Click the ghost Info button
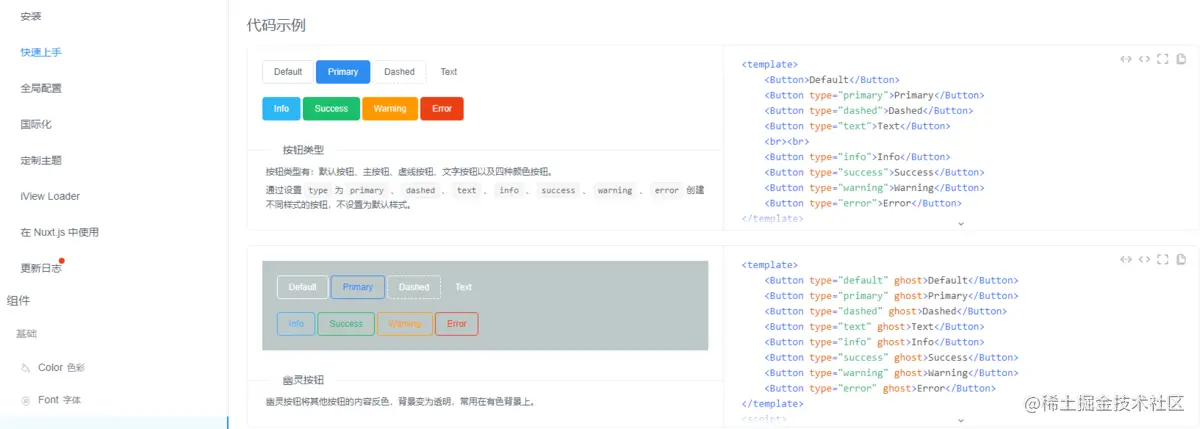Screen dimensions: 1200x429 296,324
